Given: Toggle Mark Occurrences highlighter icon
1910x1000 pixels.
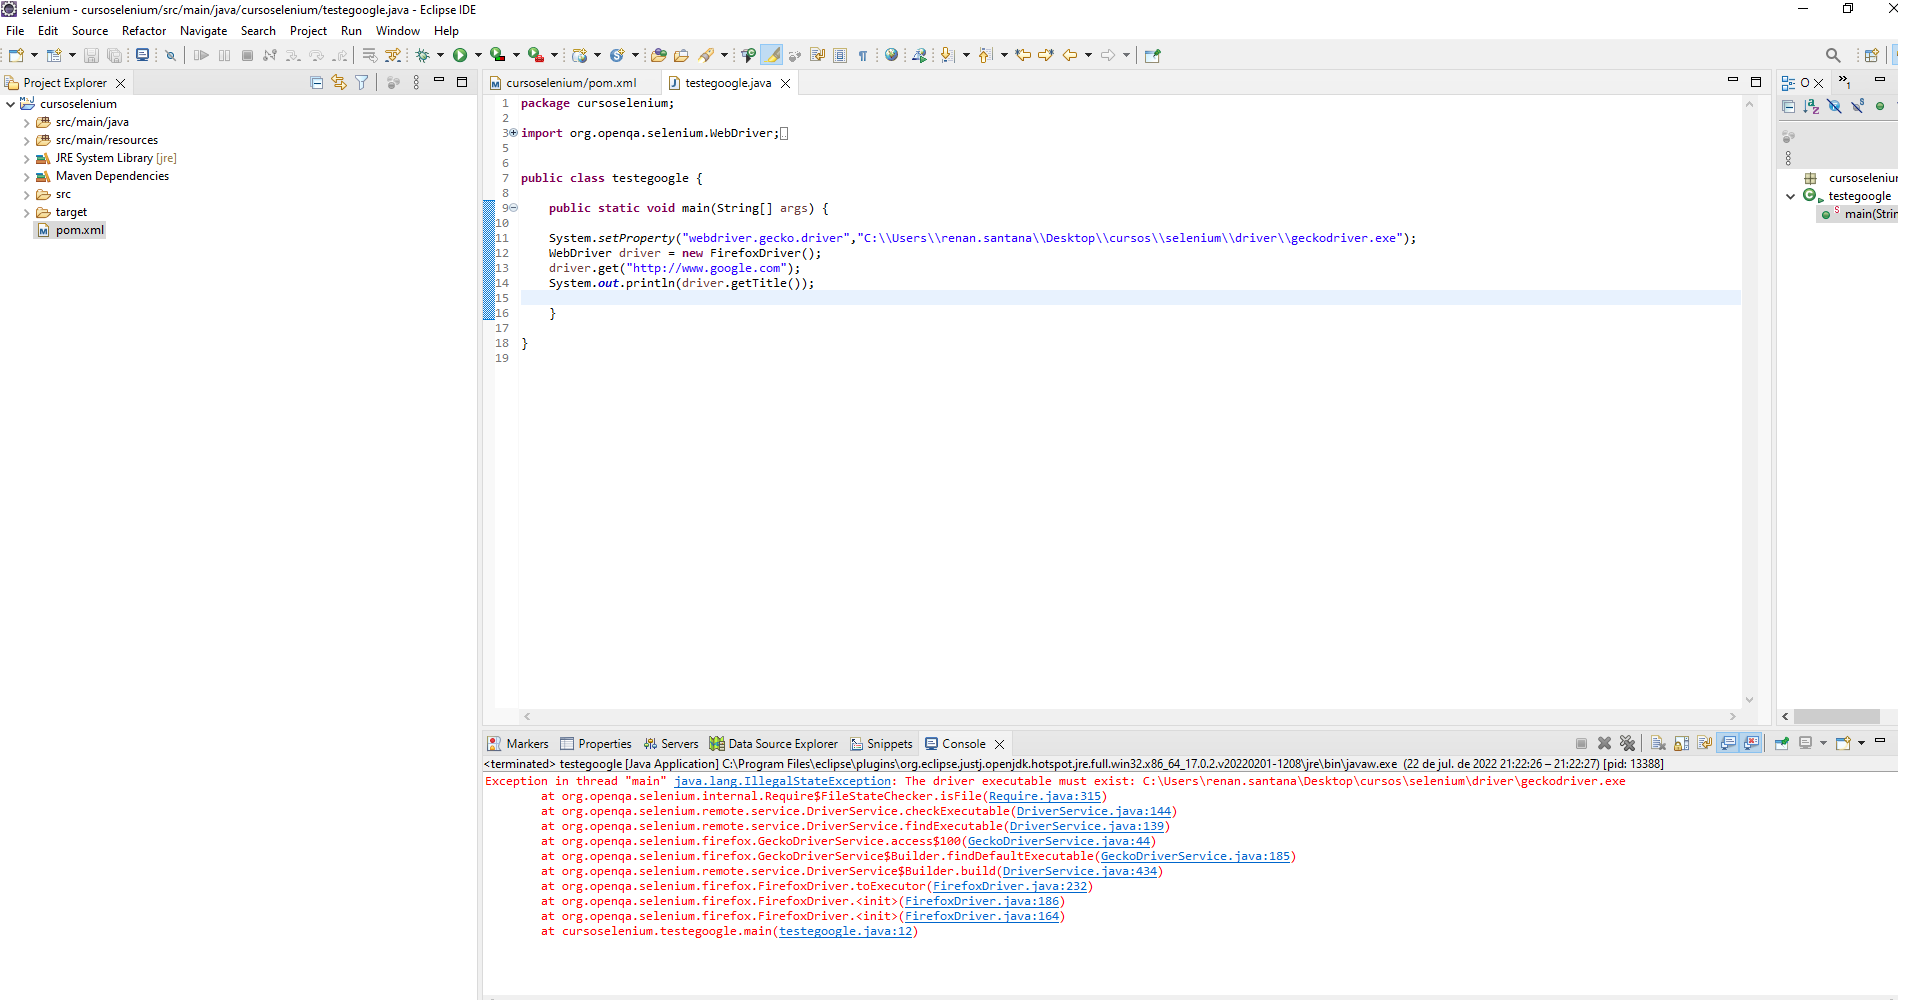Looking at the screenshot, I should (772, 55).
